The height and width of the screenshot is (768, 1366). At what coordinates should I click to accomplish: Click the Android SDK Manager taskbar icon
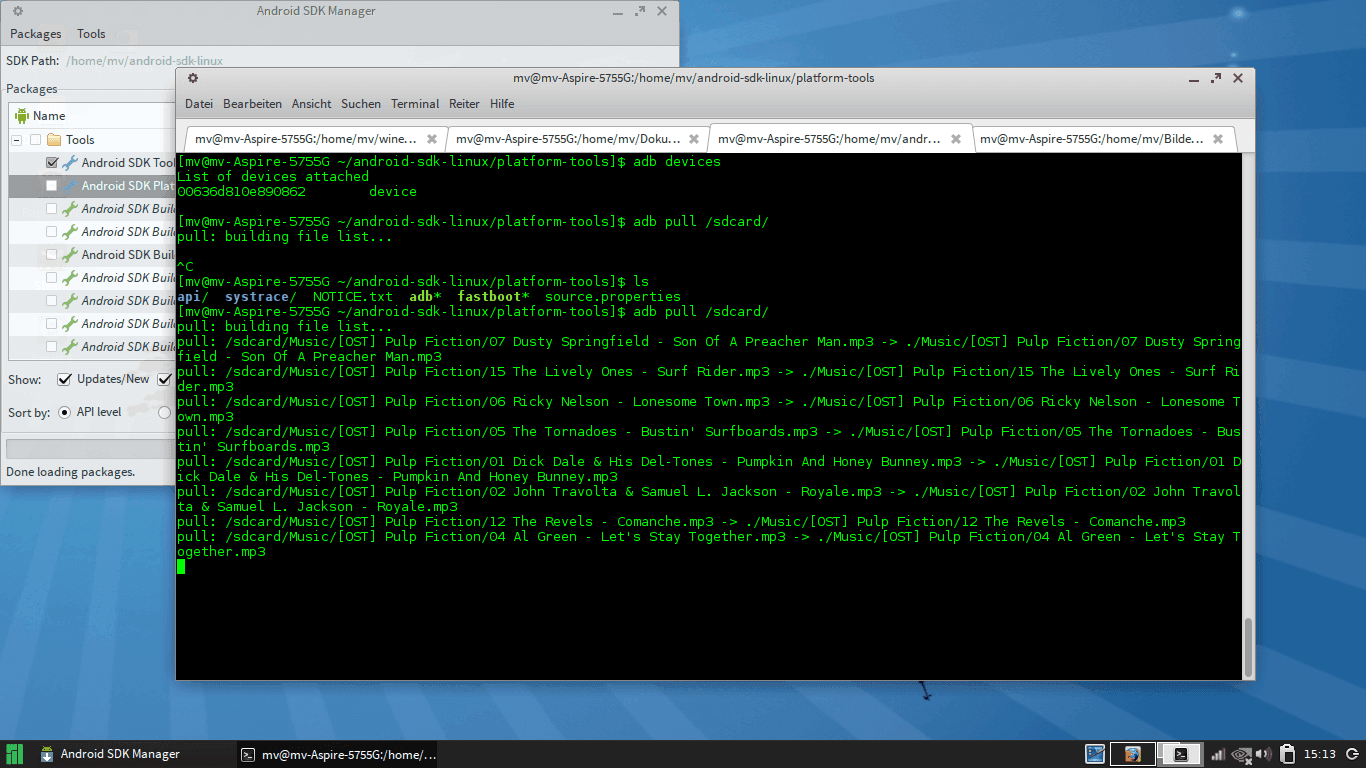(x=47, y=754)
